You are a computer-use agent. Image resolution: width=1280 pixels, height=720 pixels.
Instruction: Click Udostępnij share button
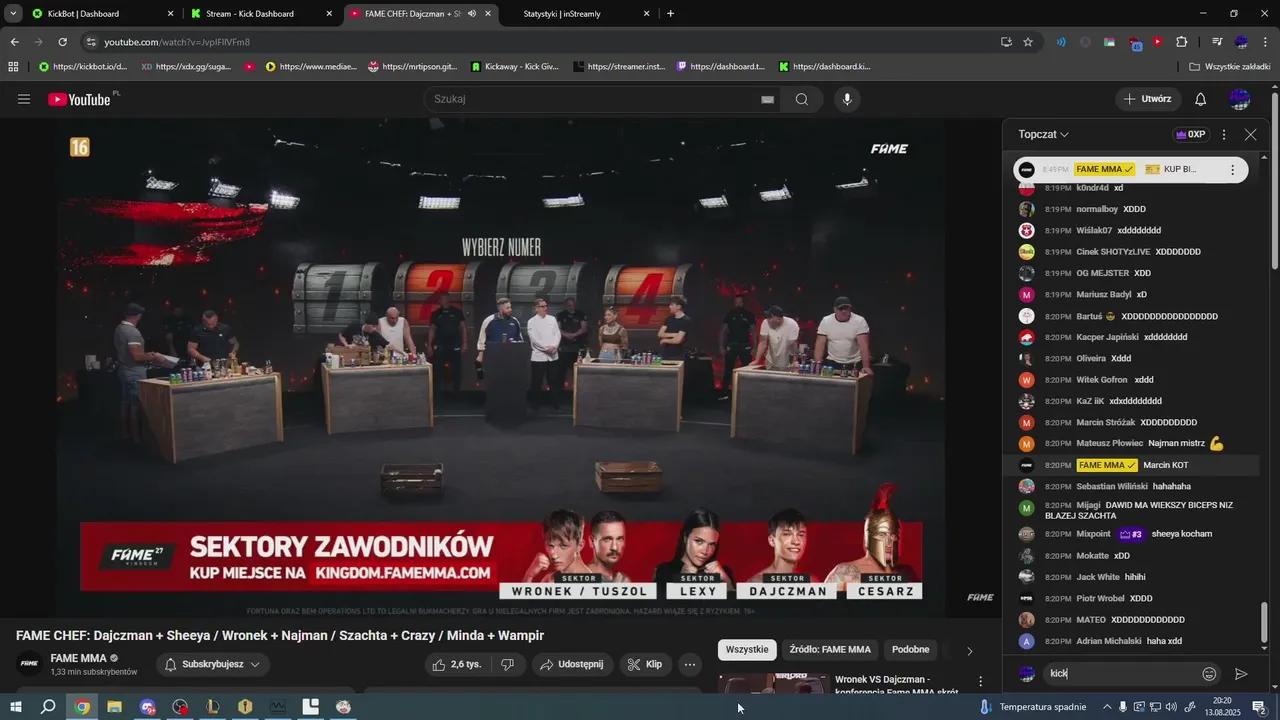point(572,664)
